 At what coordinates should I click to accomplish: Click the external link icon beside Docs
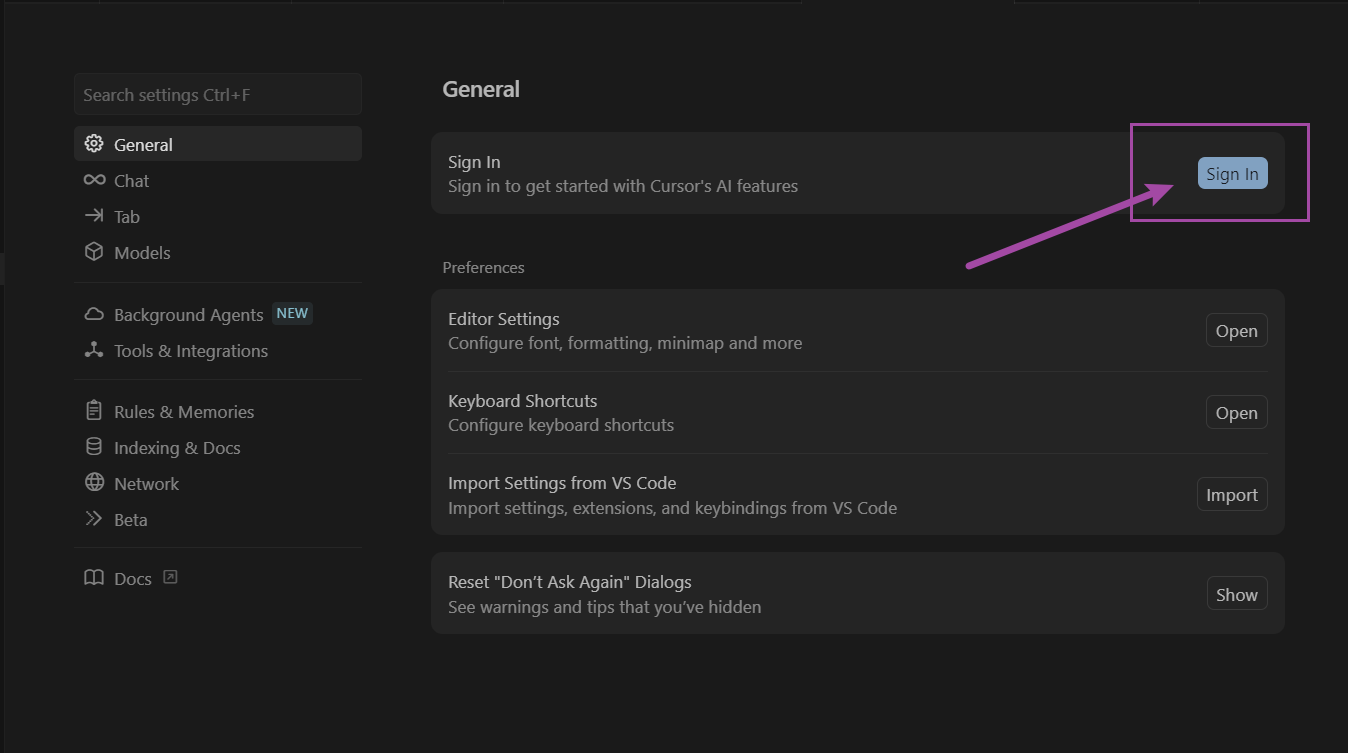coord(170,577)
